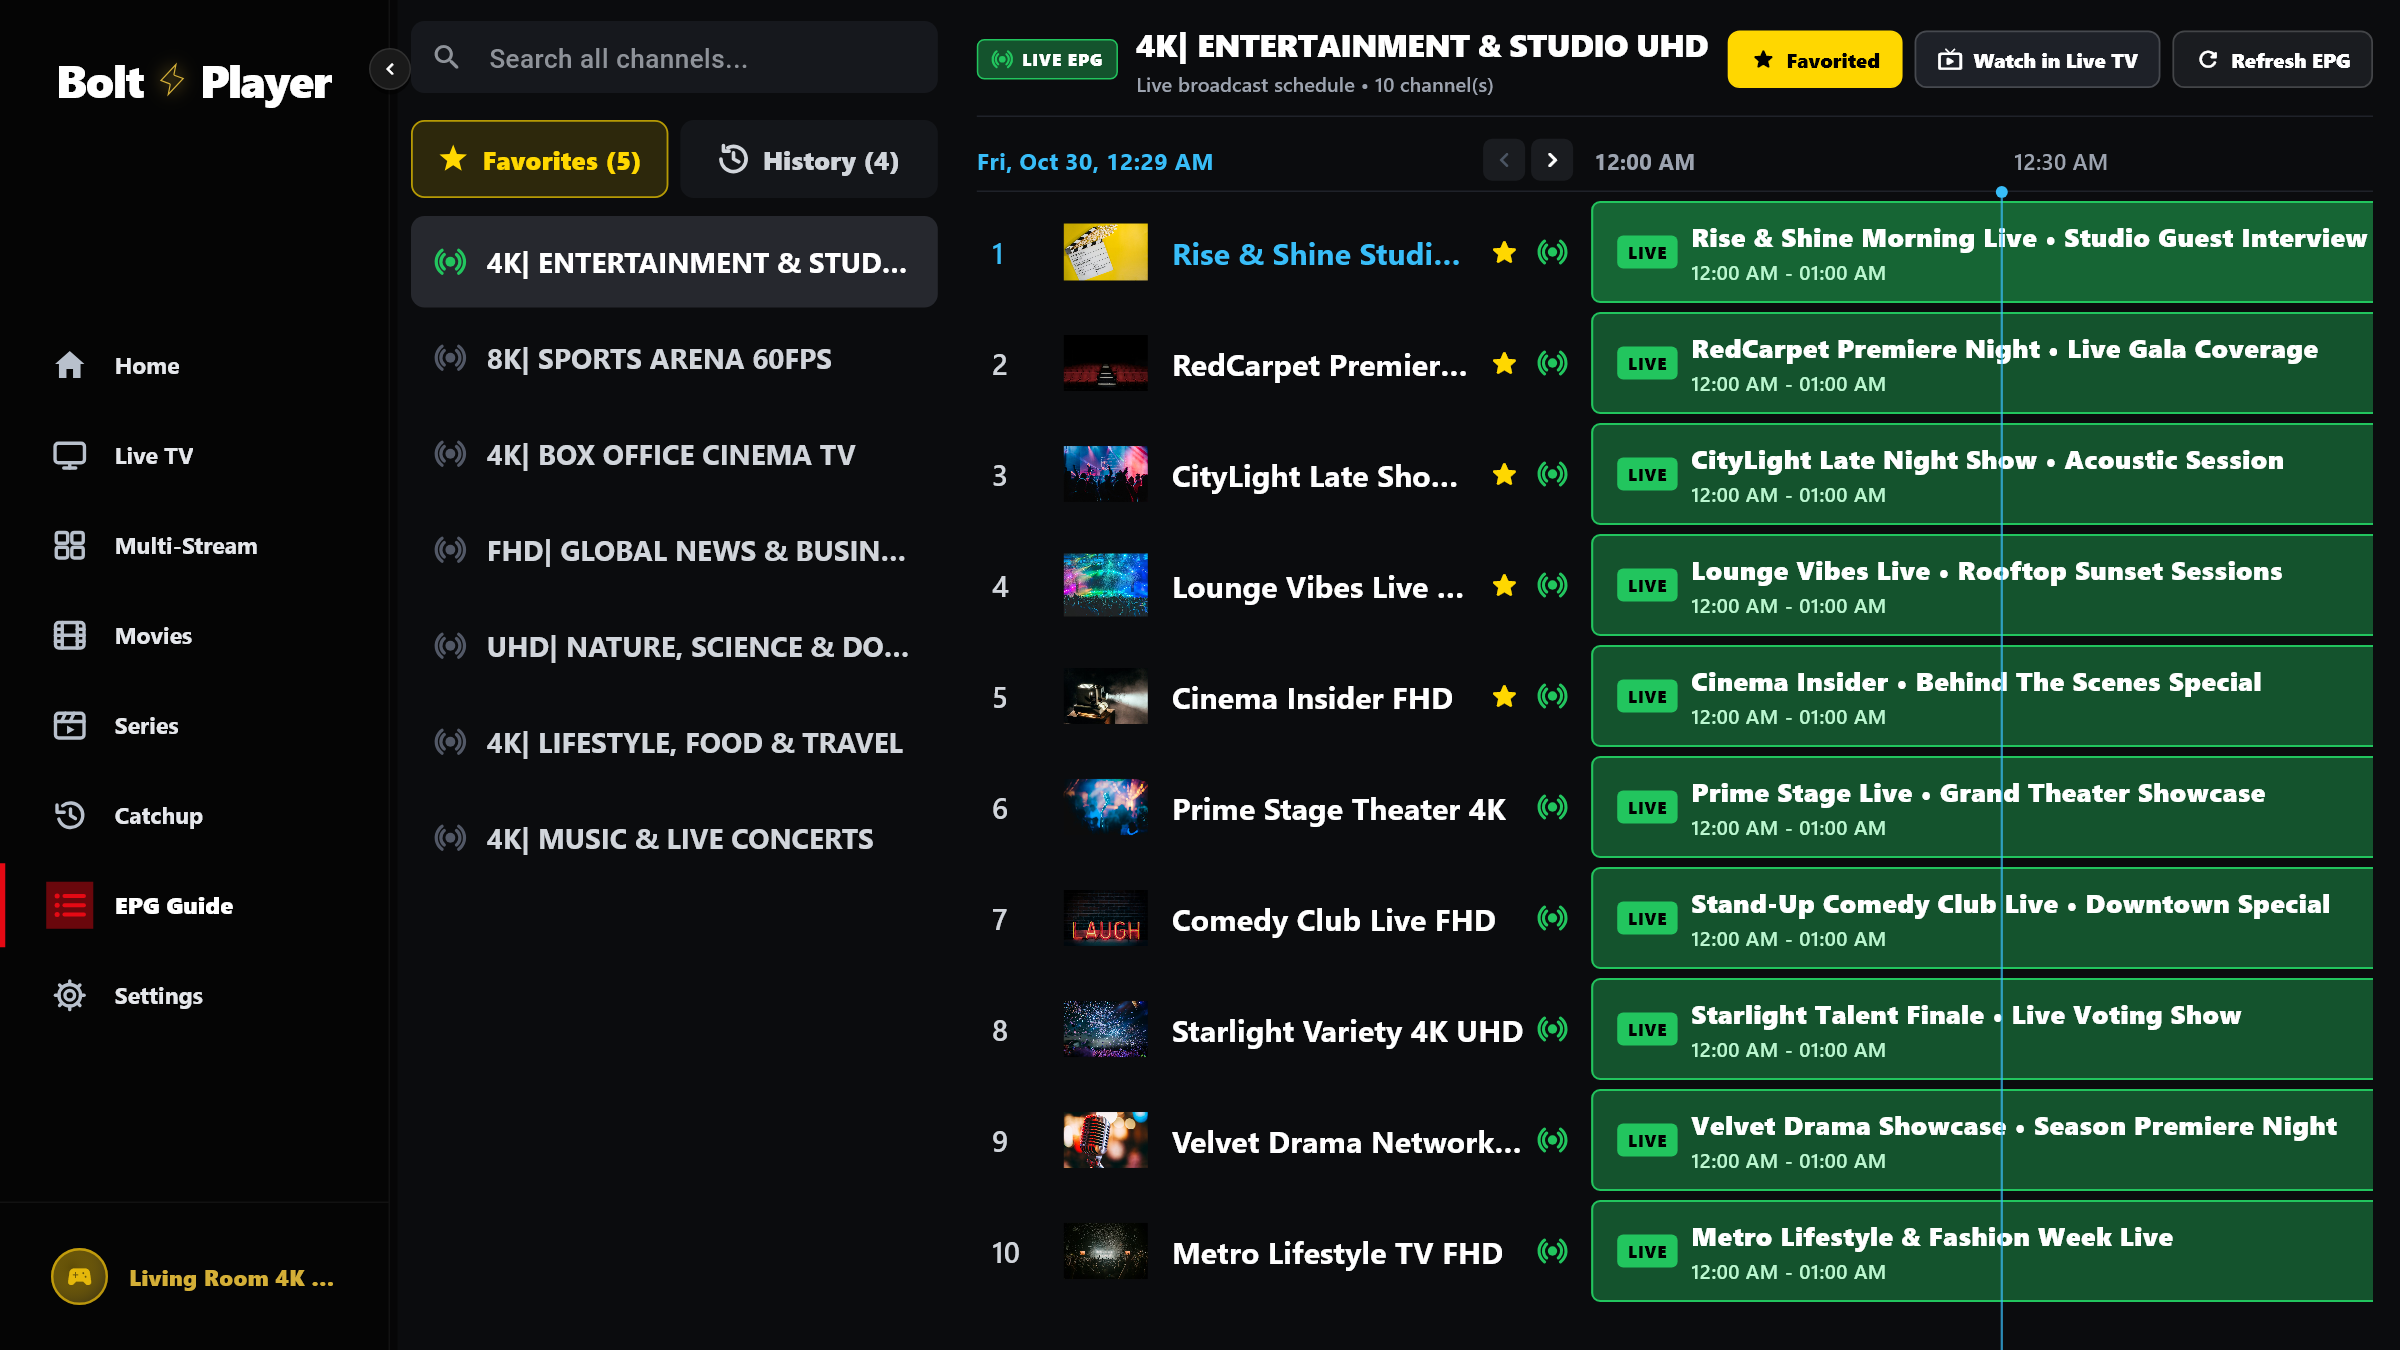Click the Watch in Live TV button
Viewport: 2400px width, 1350px height.
(2036, 60)
